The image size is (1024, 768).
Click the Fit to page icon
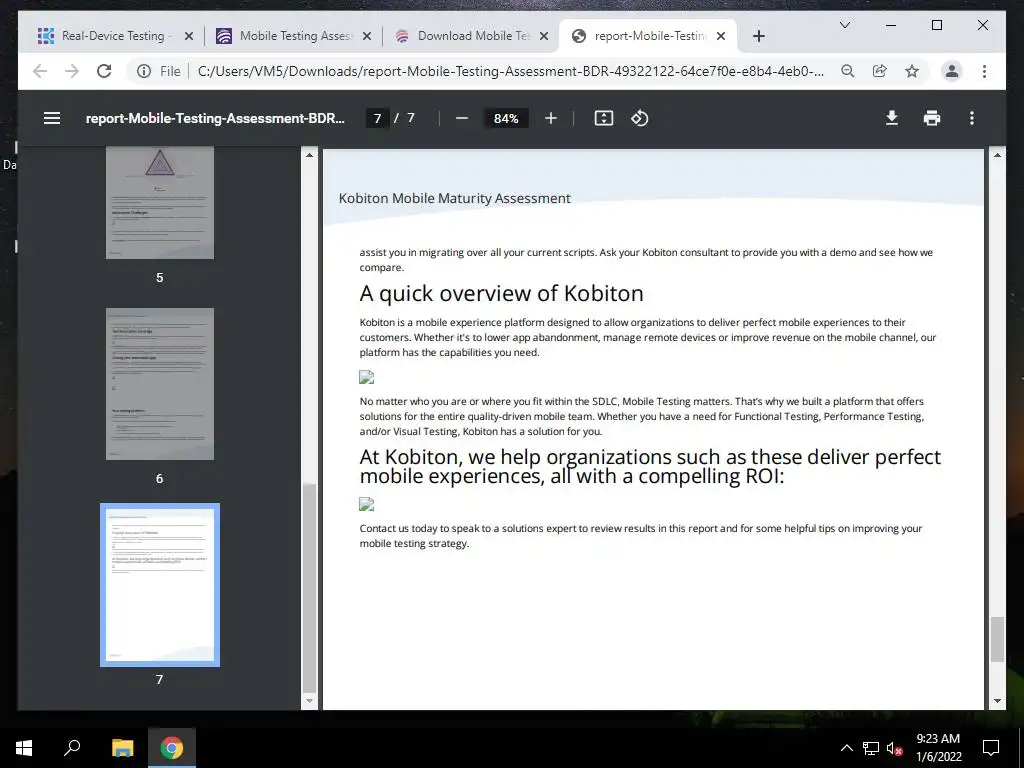[x=603, y=118]
